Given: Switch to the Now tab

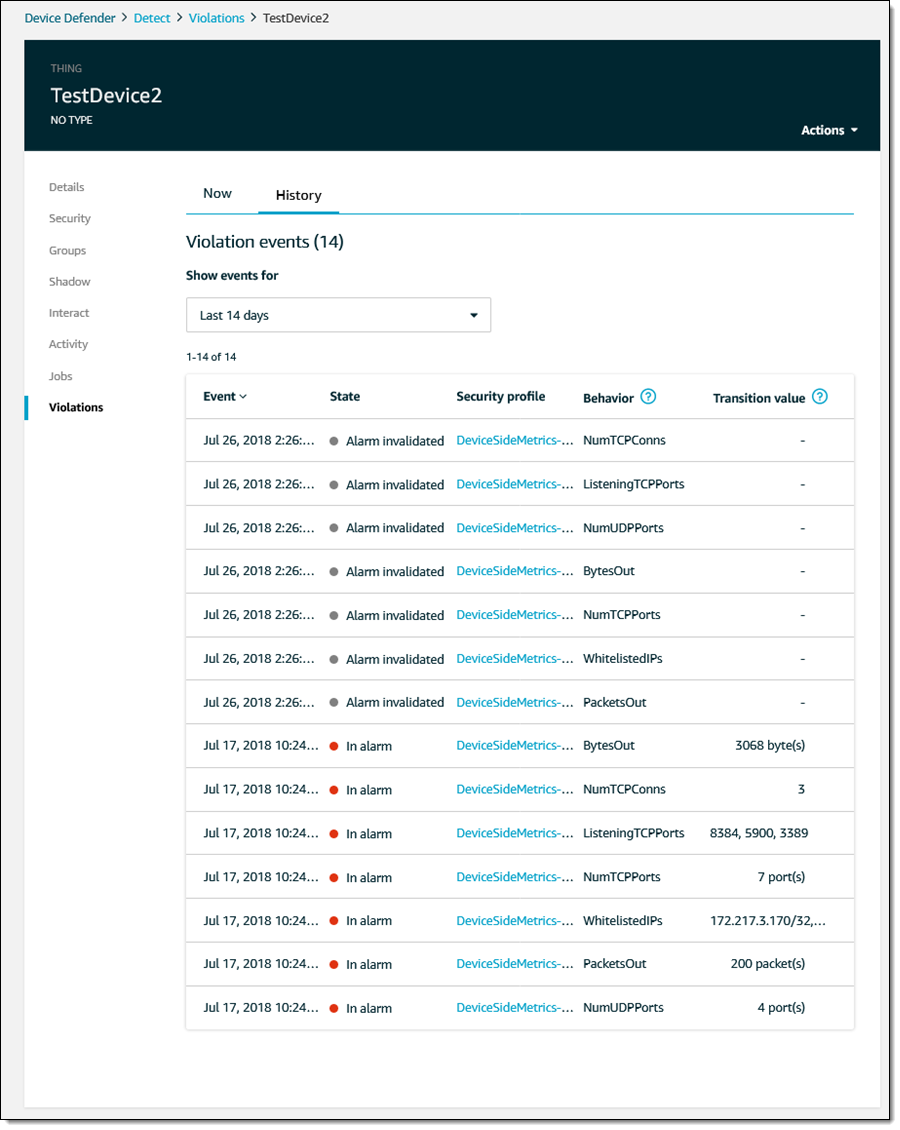Looking at the screenshot, I should (217, 194).
